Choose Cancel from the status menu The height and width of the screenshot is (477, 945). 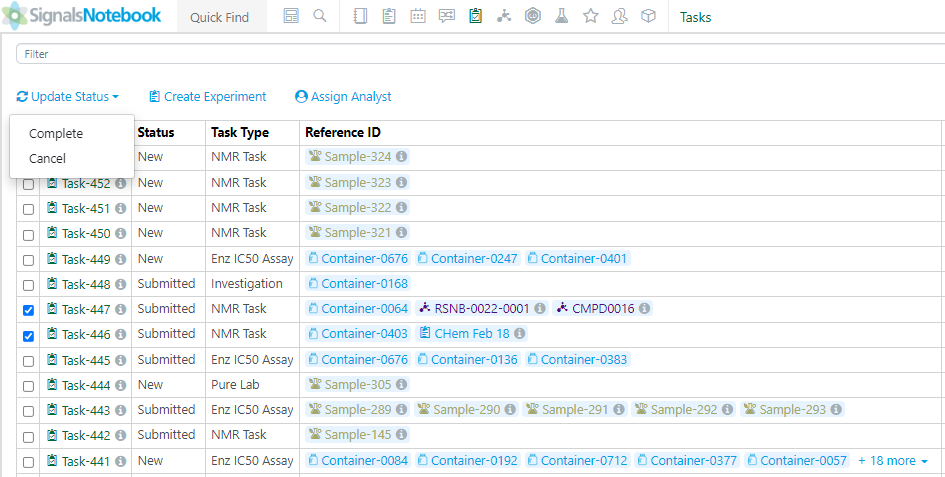[x=47, y=158]
